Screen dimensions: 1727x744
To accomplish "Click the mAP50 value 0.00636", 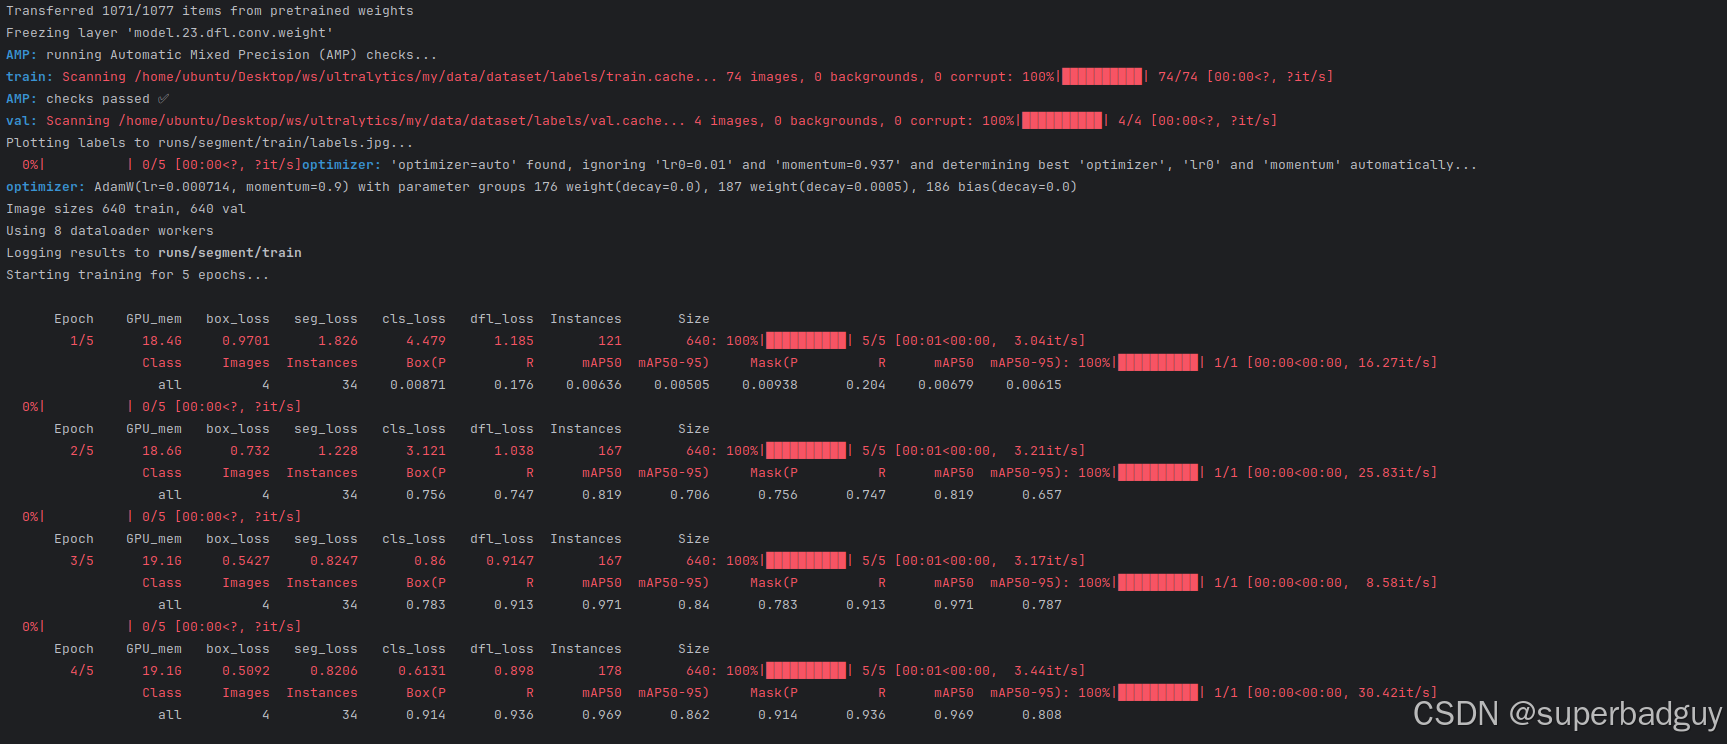I will [594, 385].
